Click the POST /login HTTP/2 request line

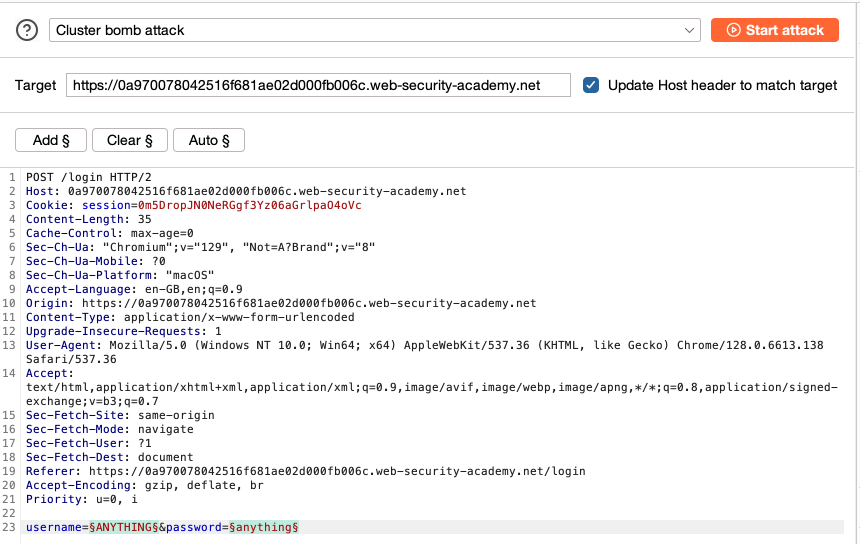pyautogui.click(x=89, y=177)
